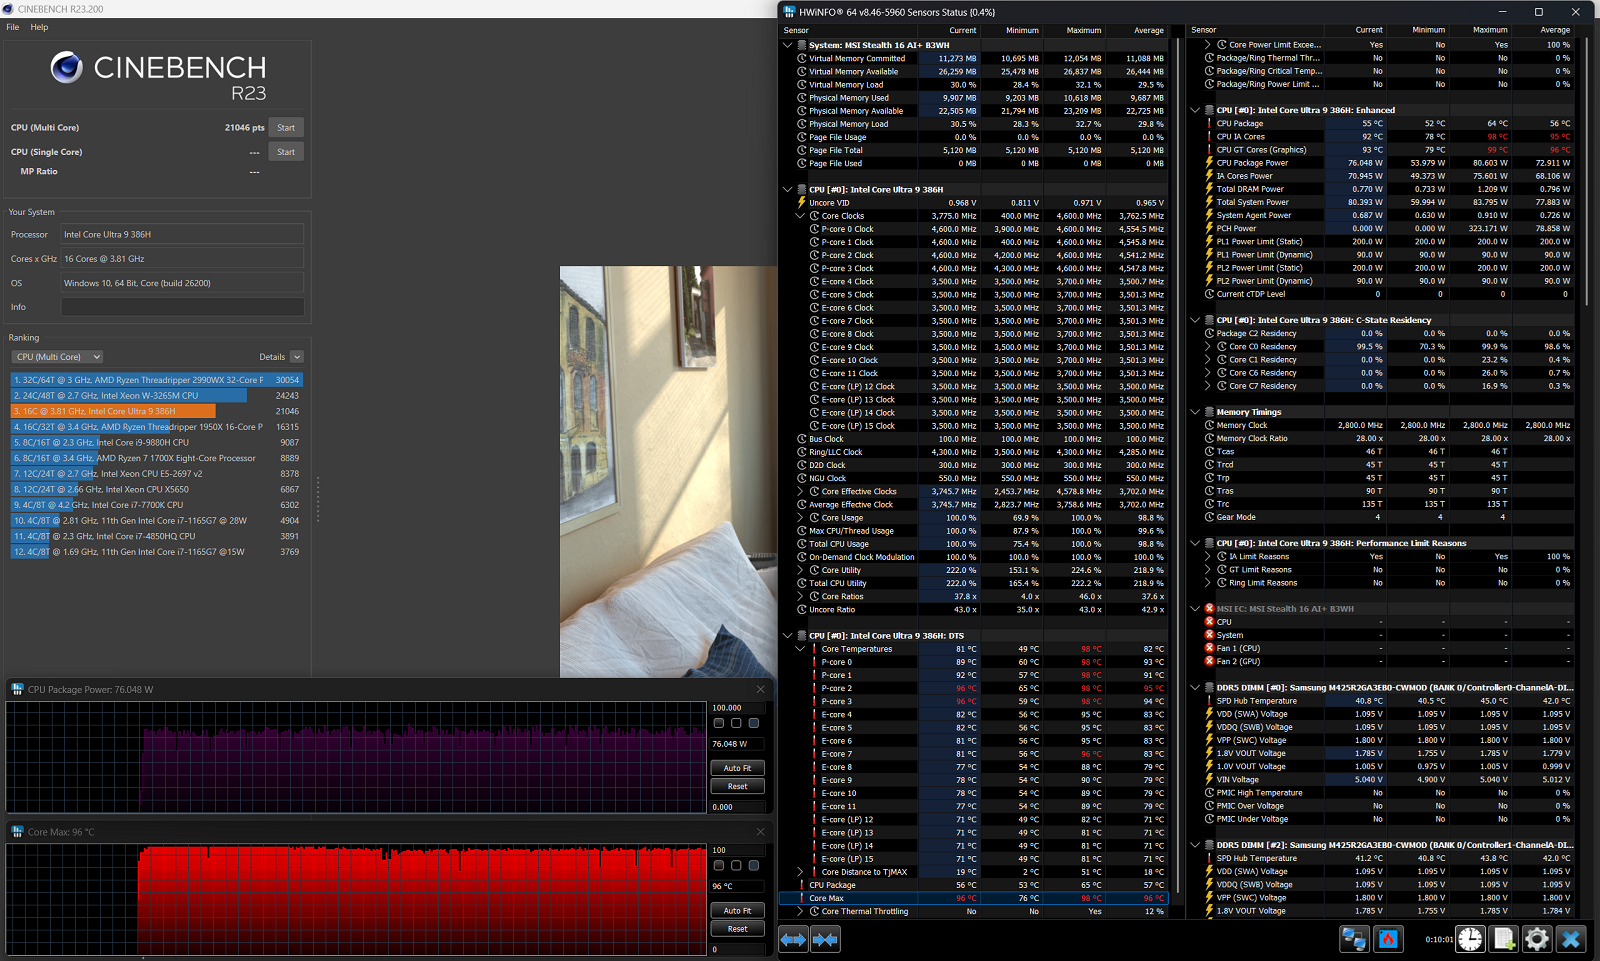Screen dimensions: 1600x961
Task: Click the expand columns double-arrow icon
Action: coord(793,939)
